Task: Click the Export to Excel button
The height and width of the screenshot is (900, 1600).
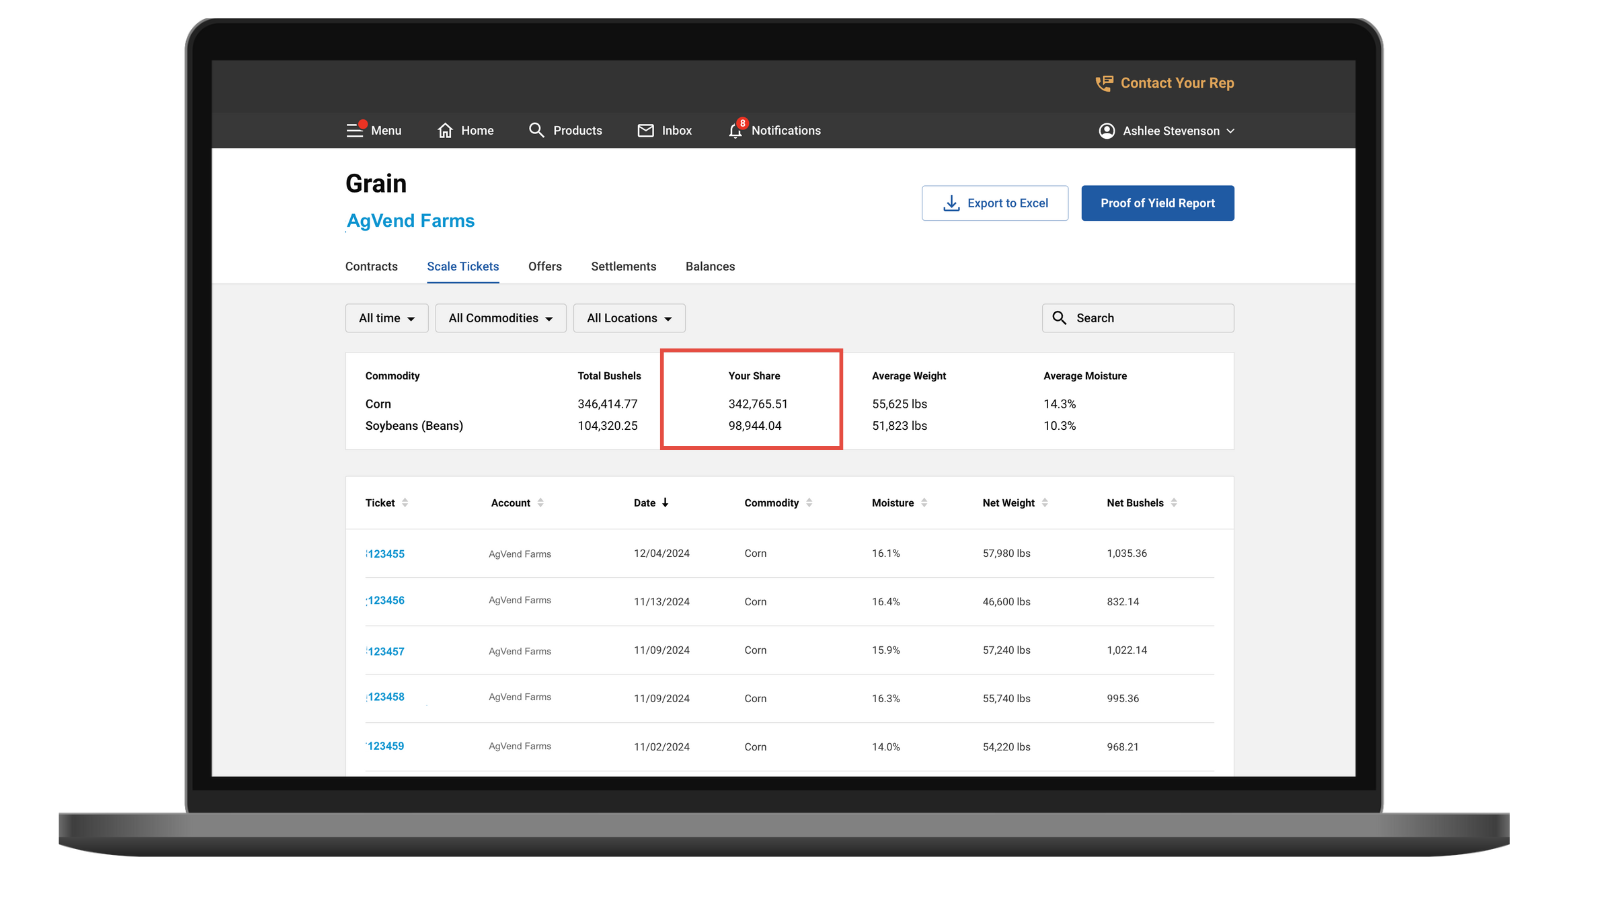Action: click(x=995, y=203)
